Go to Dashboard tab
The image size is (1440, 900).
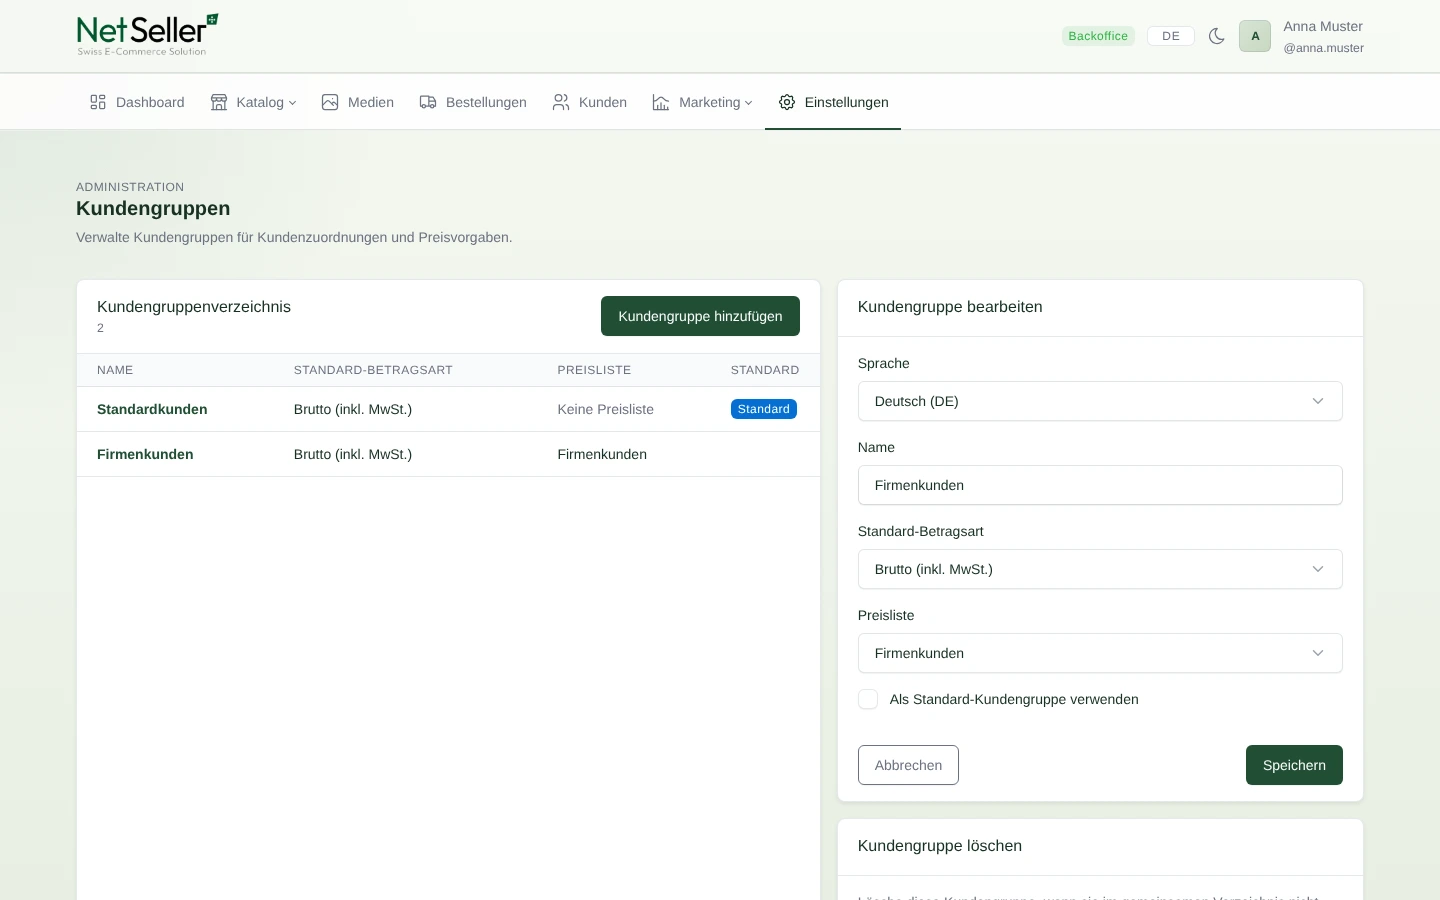[137, 102]
